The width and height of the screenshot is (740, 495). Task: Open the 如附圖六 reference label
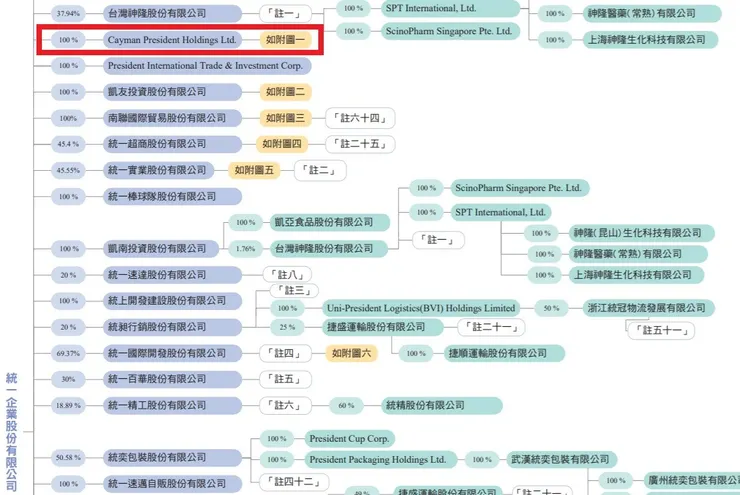point(351,353)
